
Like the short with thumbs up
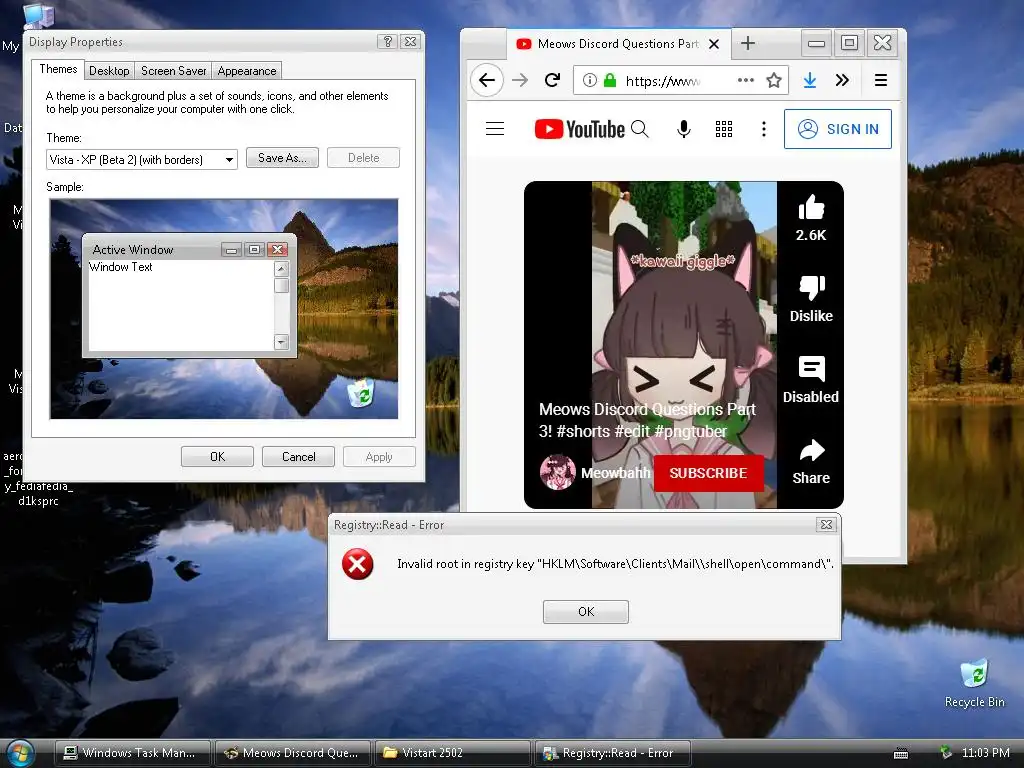pos(811,208)
